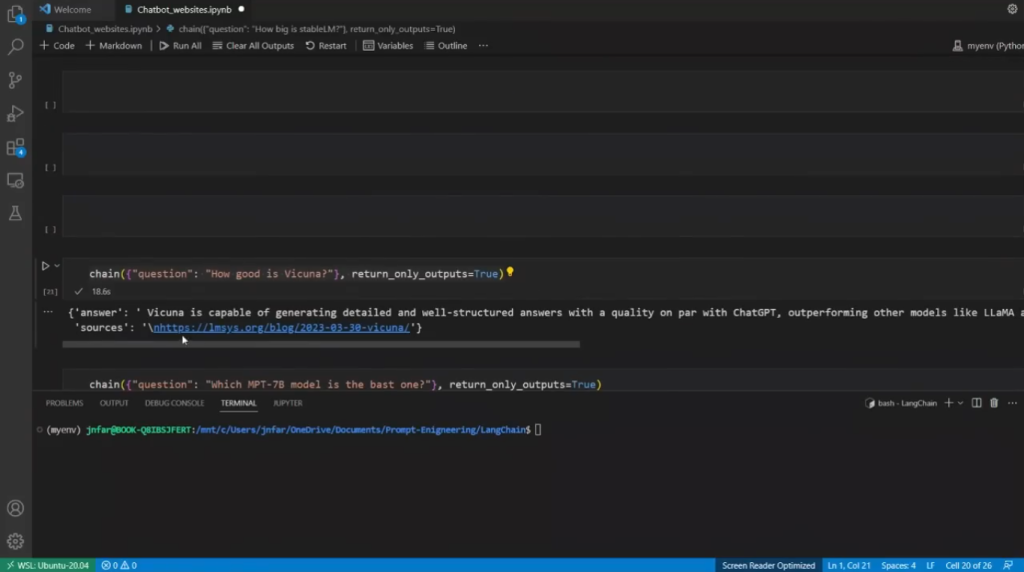Open the notebook toolbar more actions ellipsis

pos(483,46)
